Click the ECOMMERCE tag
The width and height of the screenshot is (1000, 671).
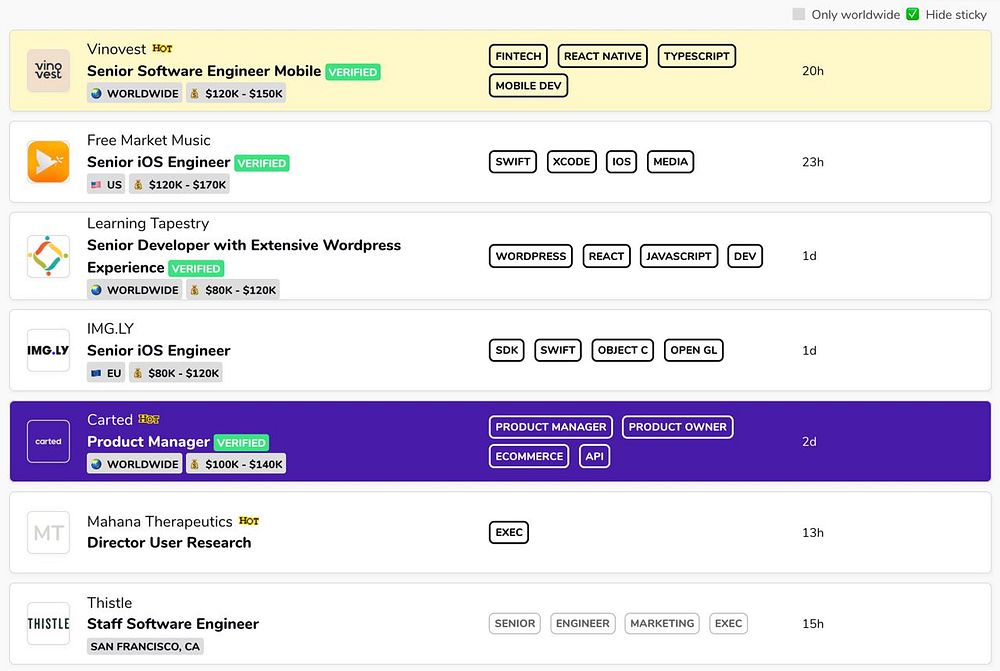coord(529,456)
